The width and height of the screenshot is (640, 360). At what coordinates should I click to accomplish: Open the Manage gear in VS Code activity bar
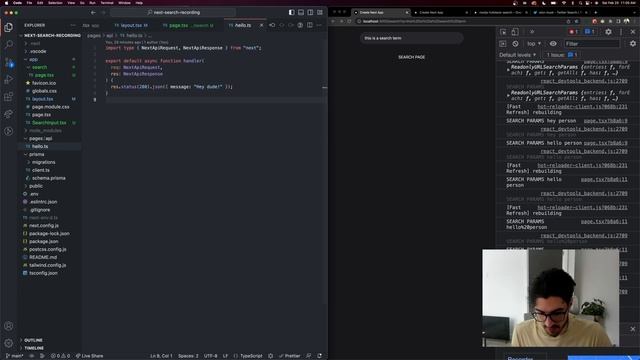[9, 343]
